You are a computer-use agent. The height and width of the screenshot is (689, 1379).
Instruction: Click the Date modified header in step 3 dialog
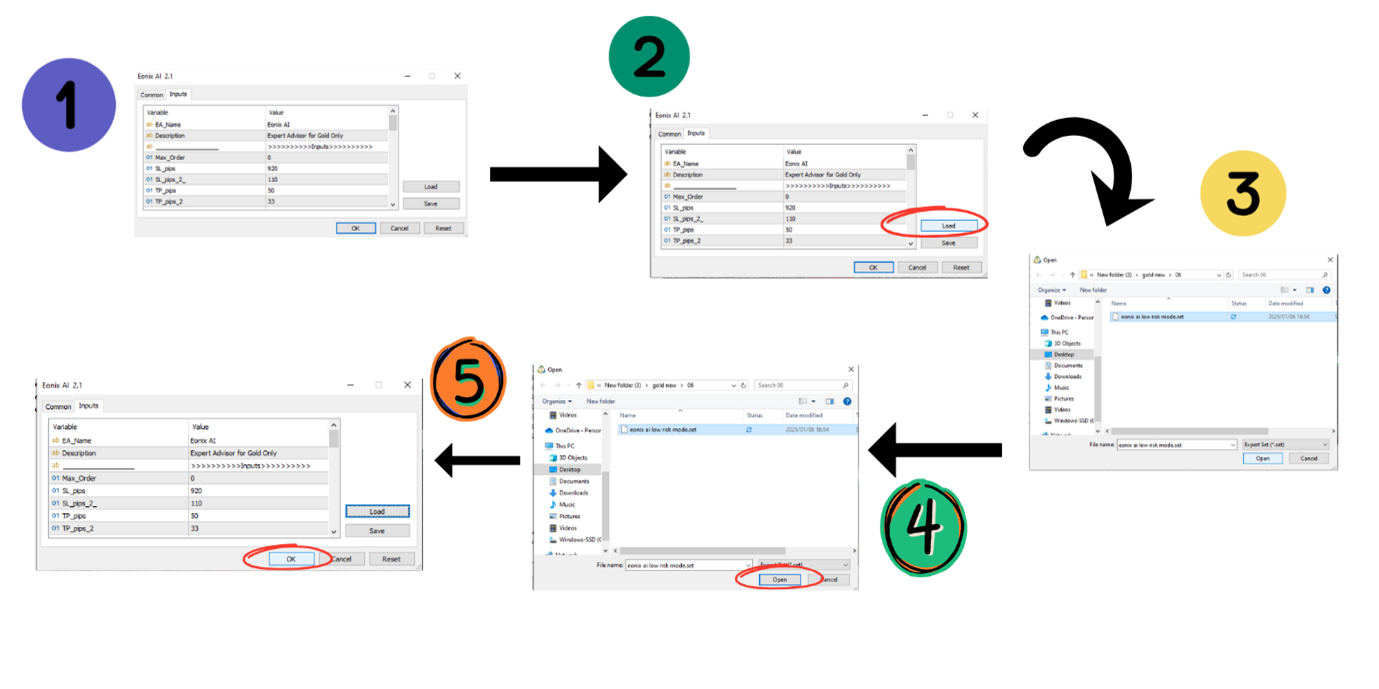tap(1286, 303)
